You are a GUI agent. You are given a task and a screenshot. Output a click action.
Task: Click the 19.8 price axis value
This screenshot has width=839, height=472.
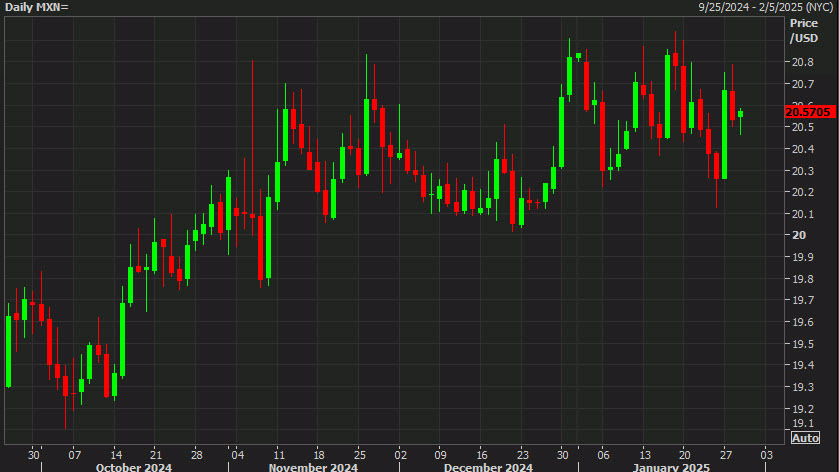[803, 279]
